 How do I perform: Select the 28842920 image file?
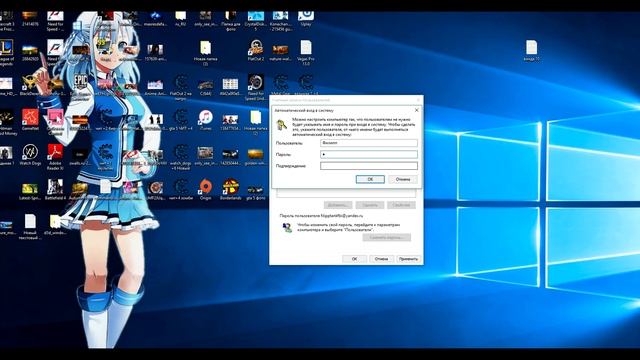[30, 50]
